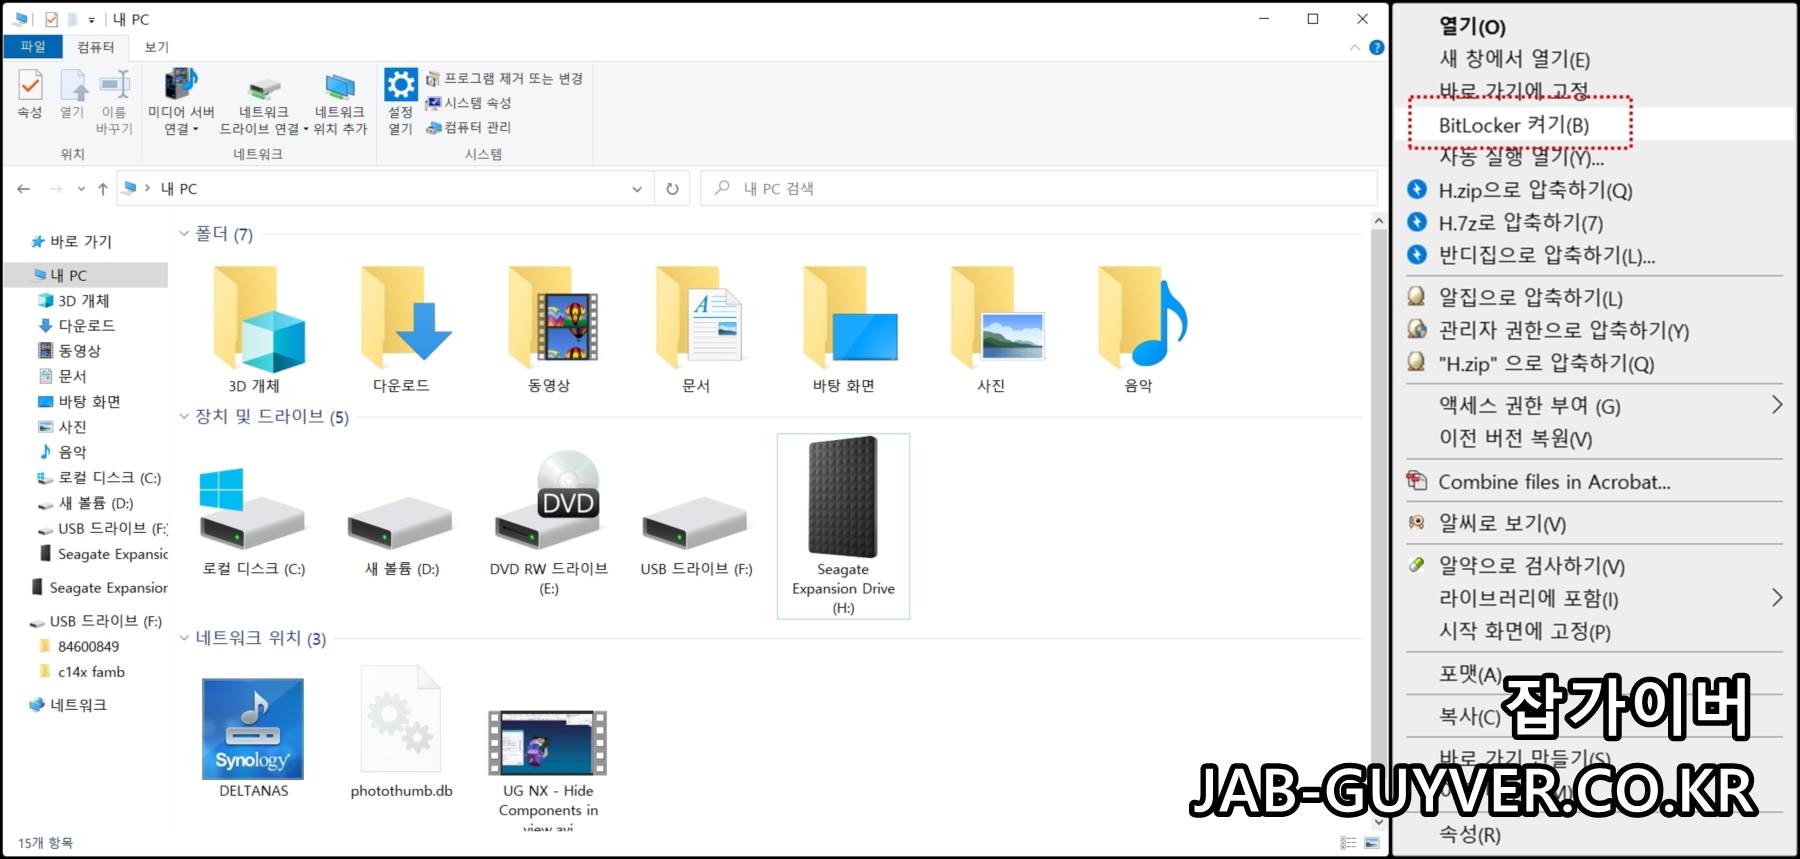Open recent locations dropdown arrow
The image size is (1800, 859).
tap(81, 188)
